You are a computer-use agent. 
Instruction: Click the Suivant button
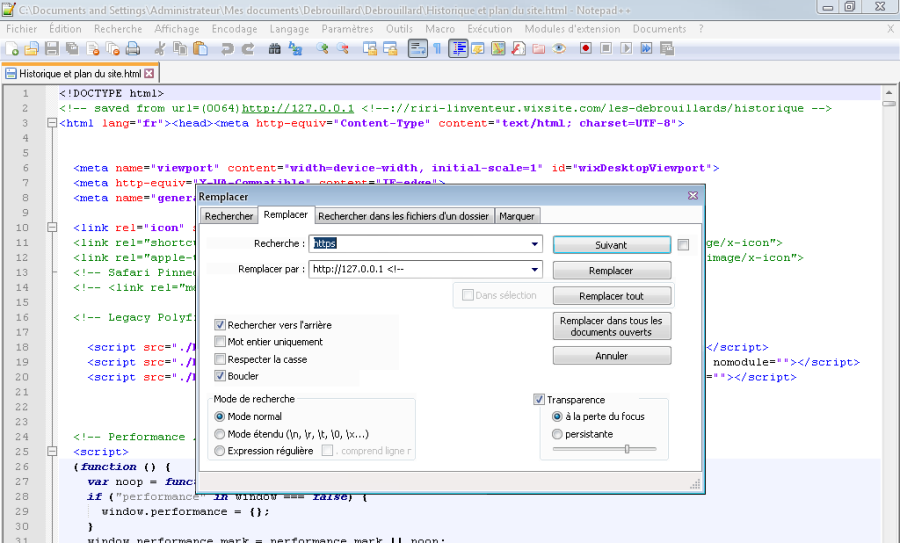click(611, 245)
